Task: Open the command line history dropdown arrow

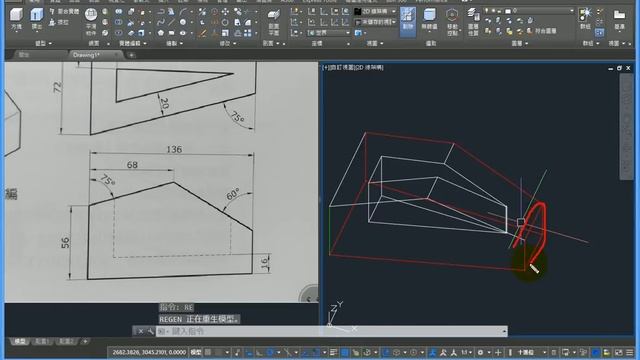Action: pos(504,332)
